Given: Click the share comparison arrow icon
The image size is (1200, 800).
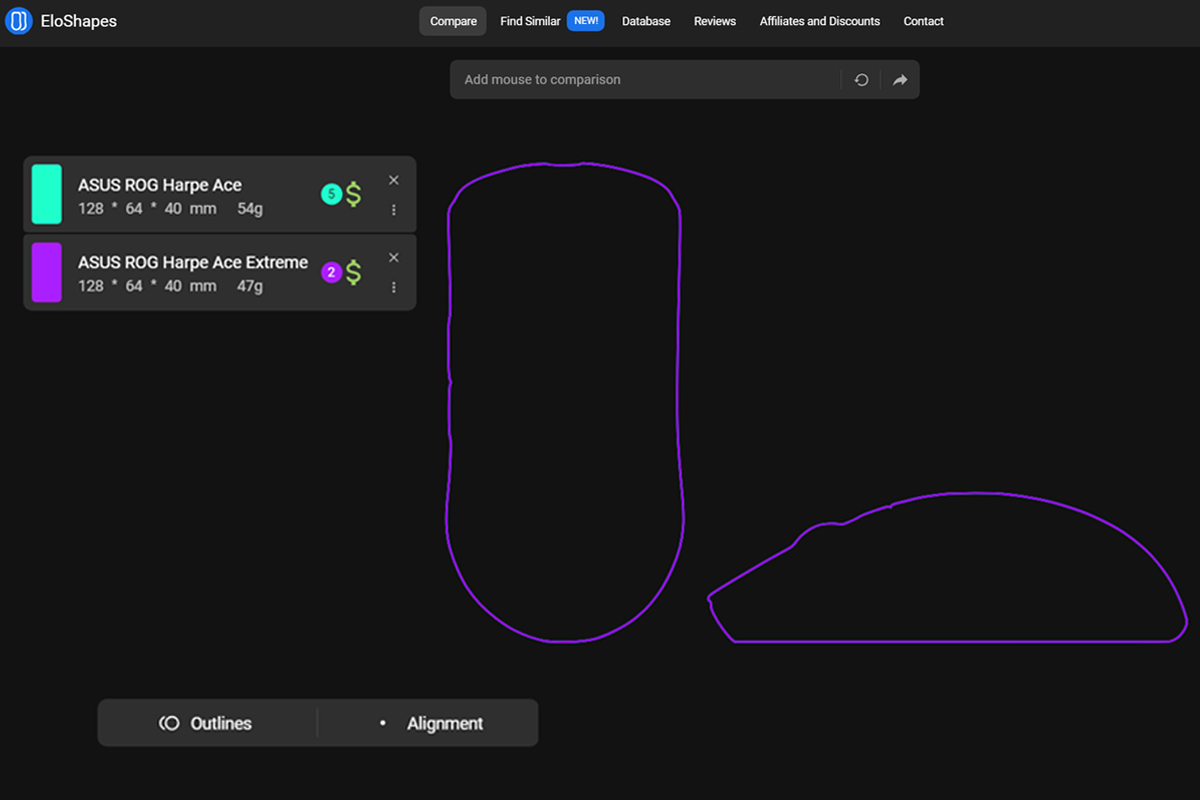Looking at the screenshot, I should point(900,80).
